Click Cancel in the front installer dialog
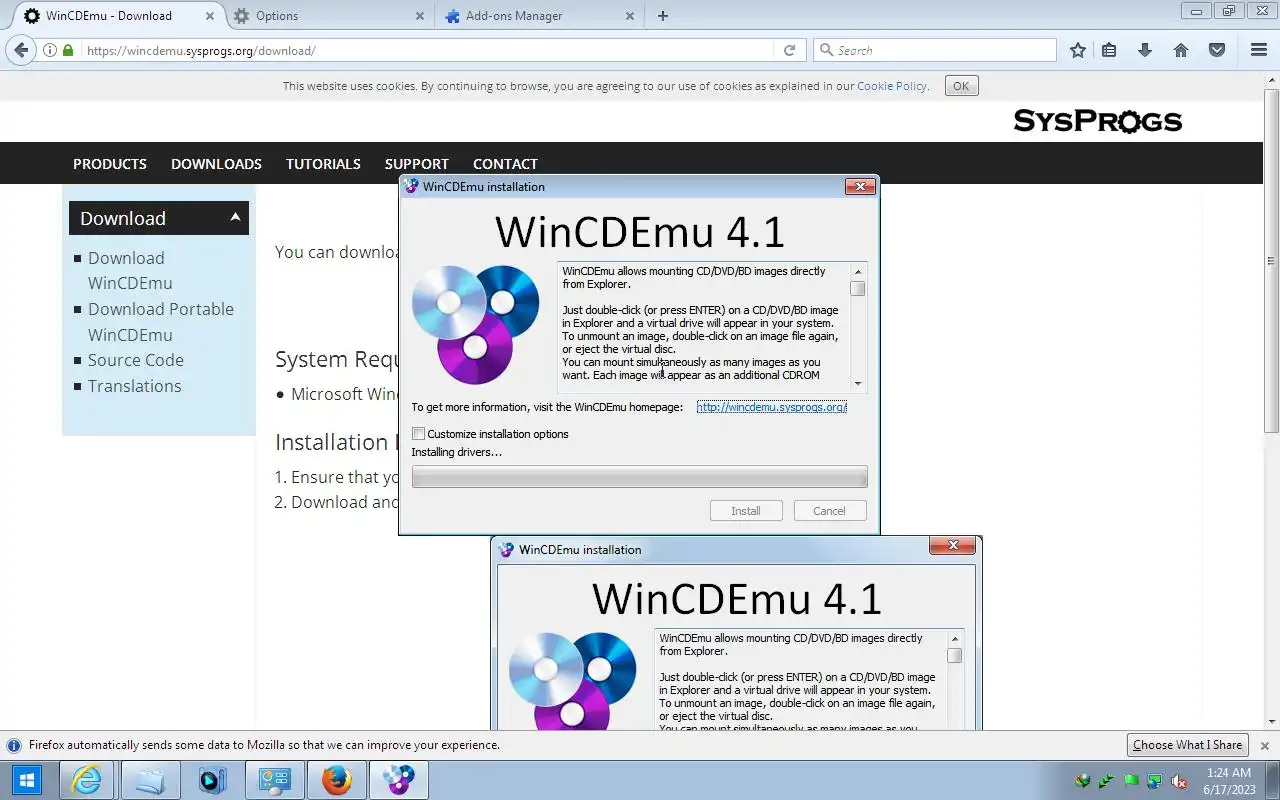 (x=829, y=511)
